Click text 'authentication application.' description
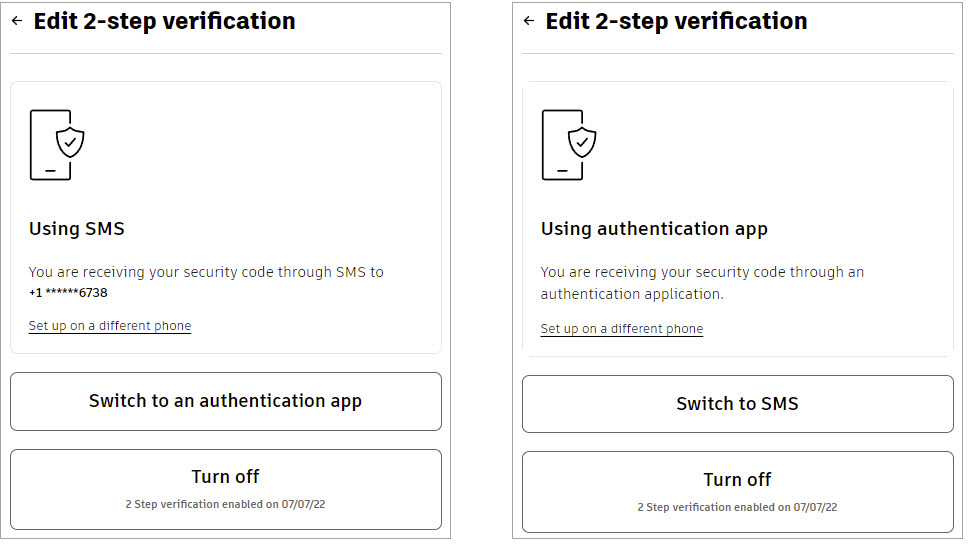The width and height of the screenshot is (968, 545). point(632,294)
